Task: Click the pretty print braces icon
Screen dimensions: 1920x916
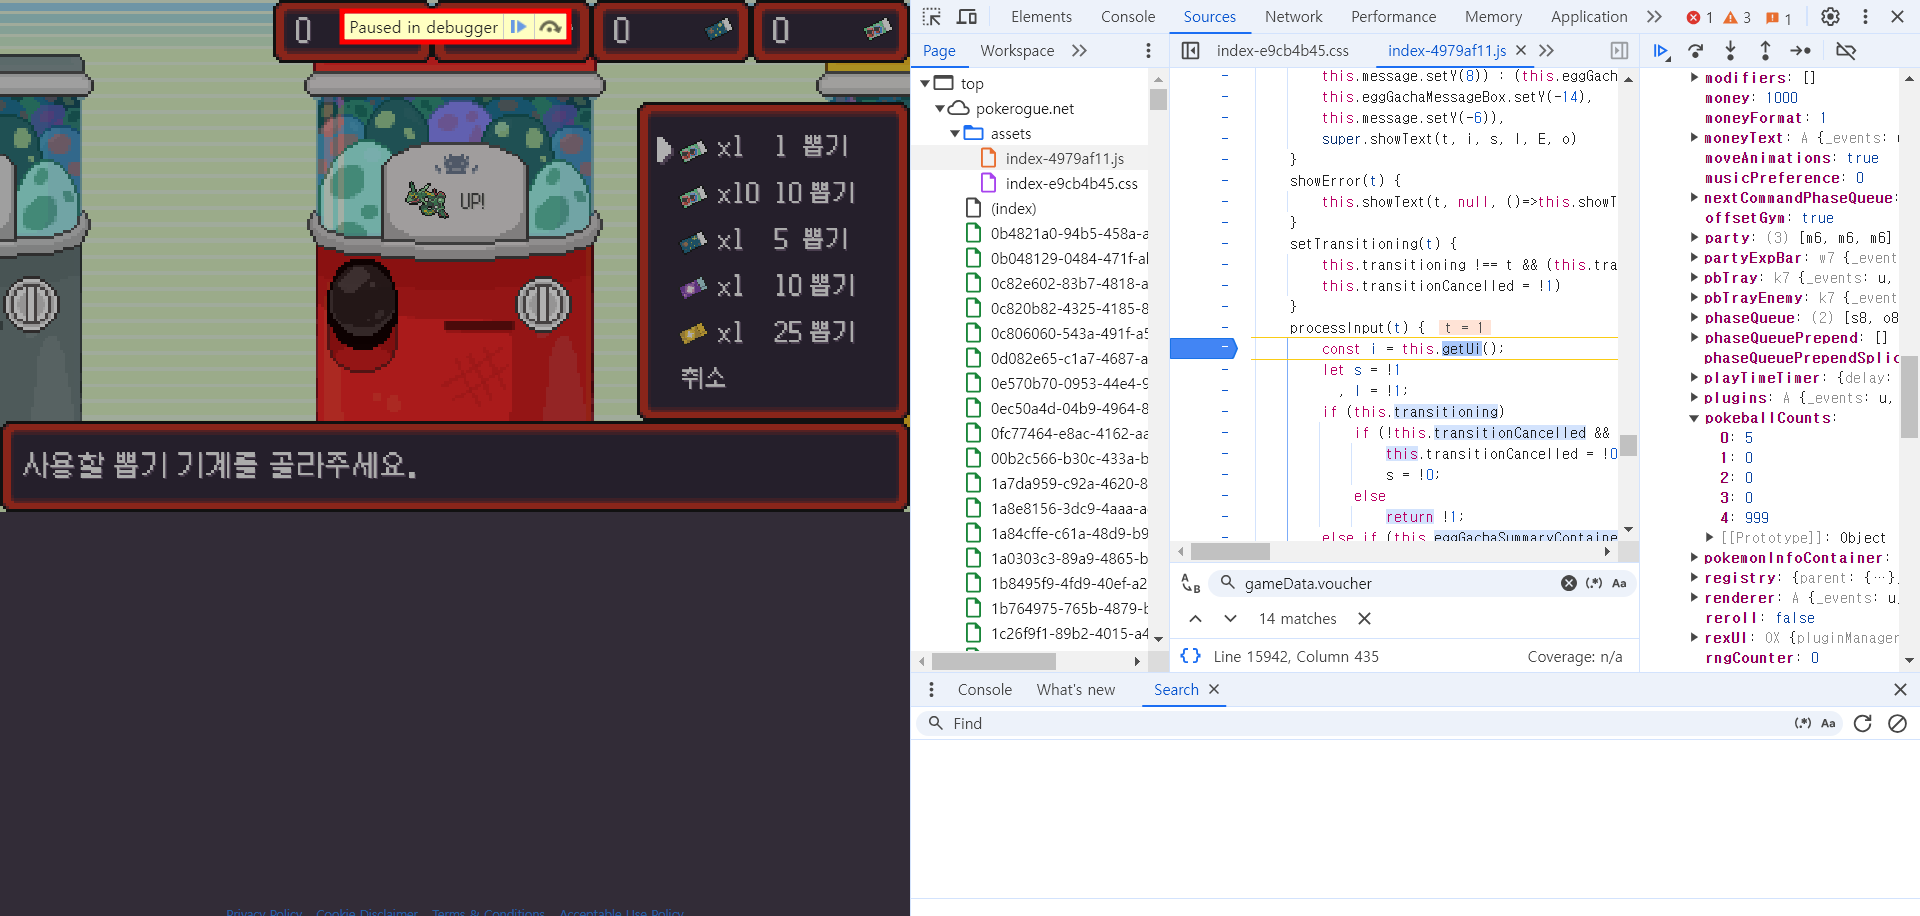Action: (1190, 657)
